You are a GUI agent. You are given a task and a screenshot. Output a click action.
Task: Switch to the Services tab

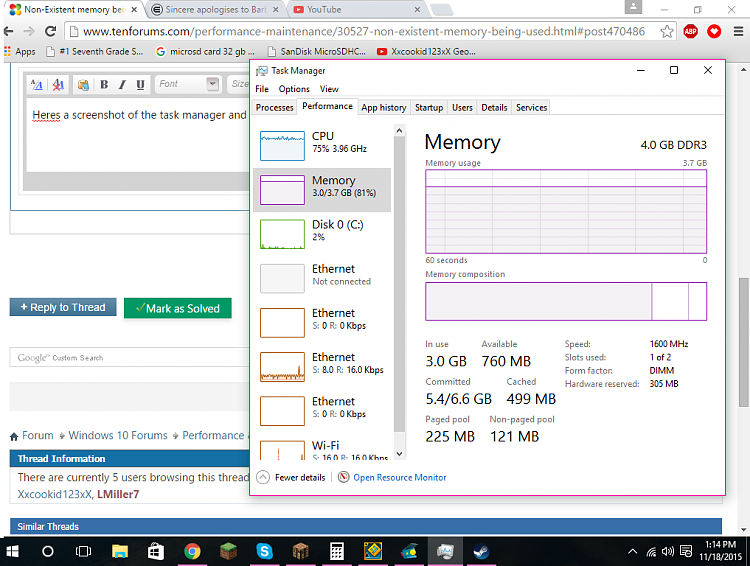click(x=531, y=108)
